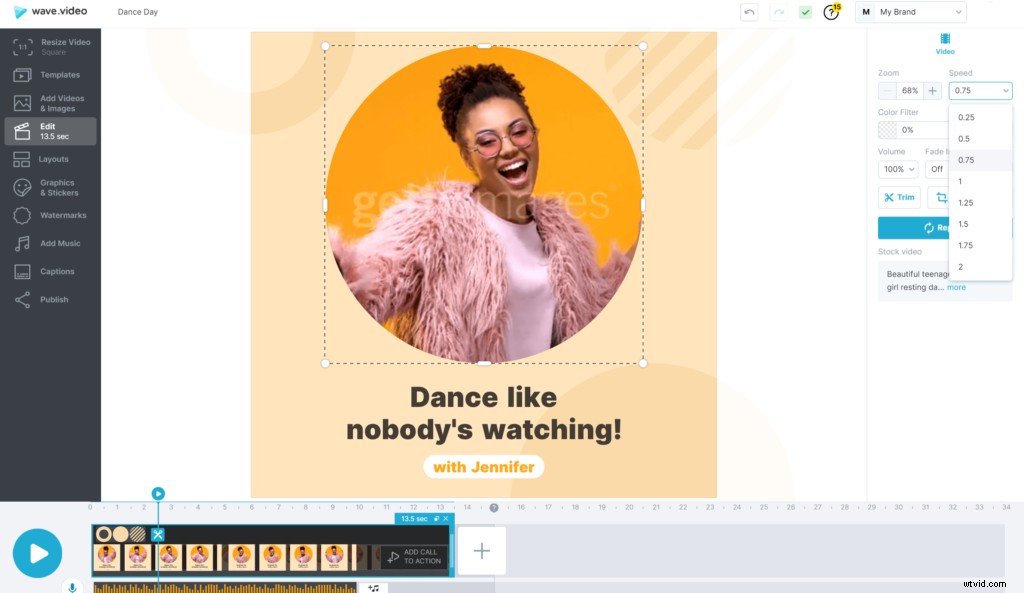
Task: Click the crop icon button beside Trim
Action: [x=940, y=198]
